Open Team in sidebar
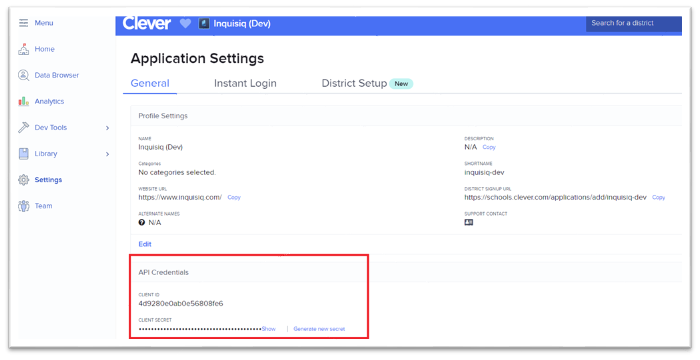 [x=43, y=206]
